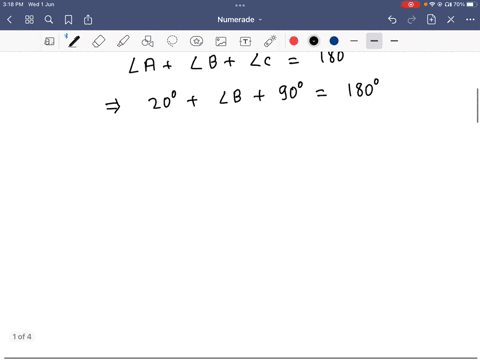
Task: Open the share export icon
Action: 88,20
